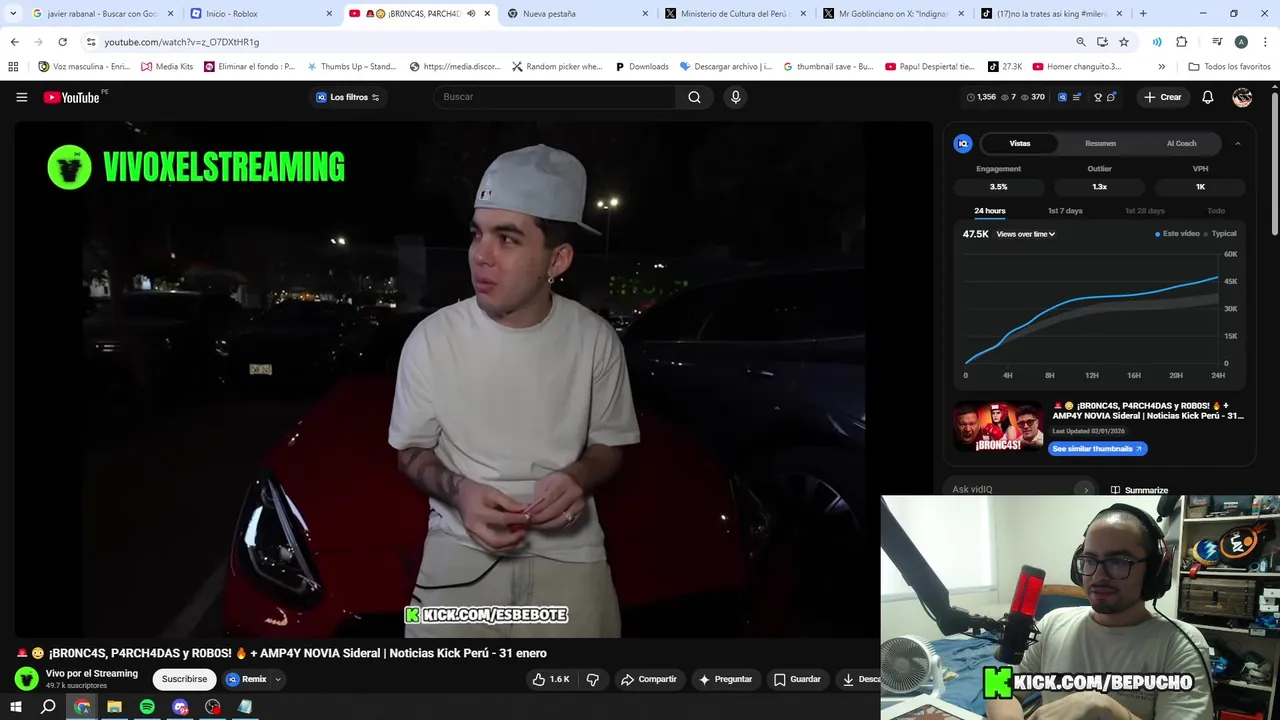The width and height of the screenshot is (1280, 720).
Task: Reload the page with the refresh icon
Action: click(x=62, y=42)
